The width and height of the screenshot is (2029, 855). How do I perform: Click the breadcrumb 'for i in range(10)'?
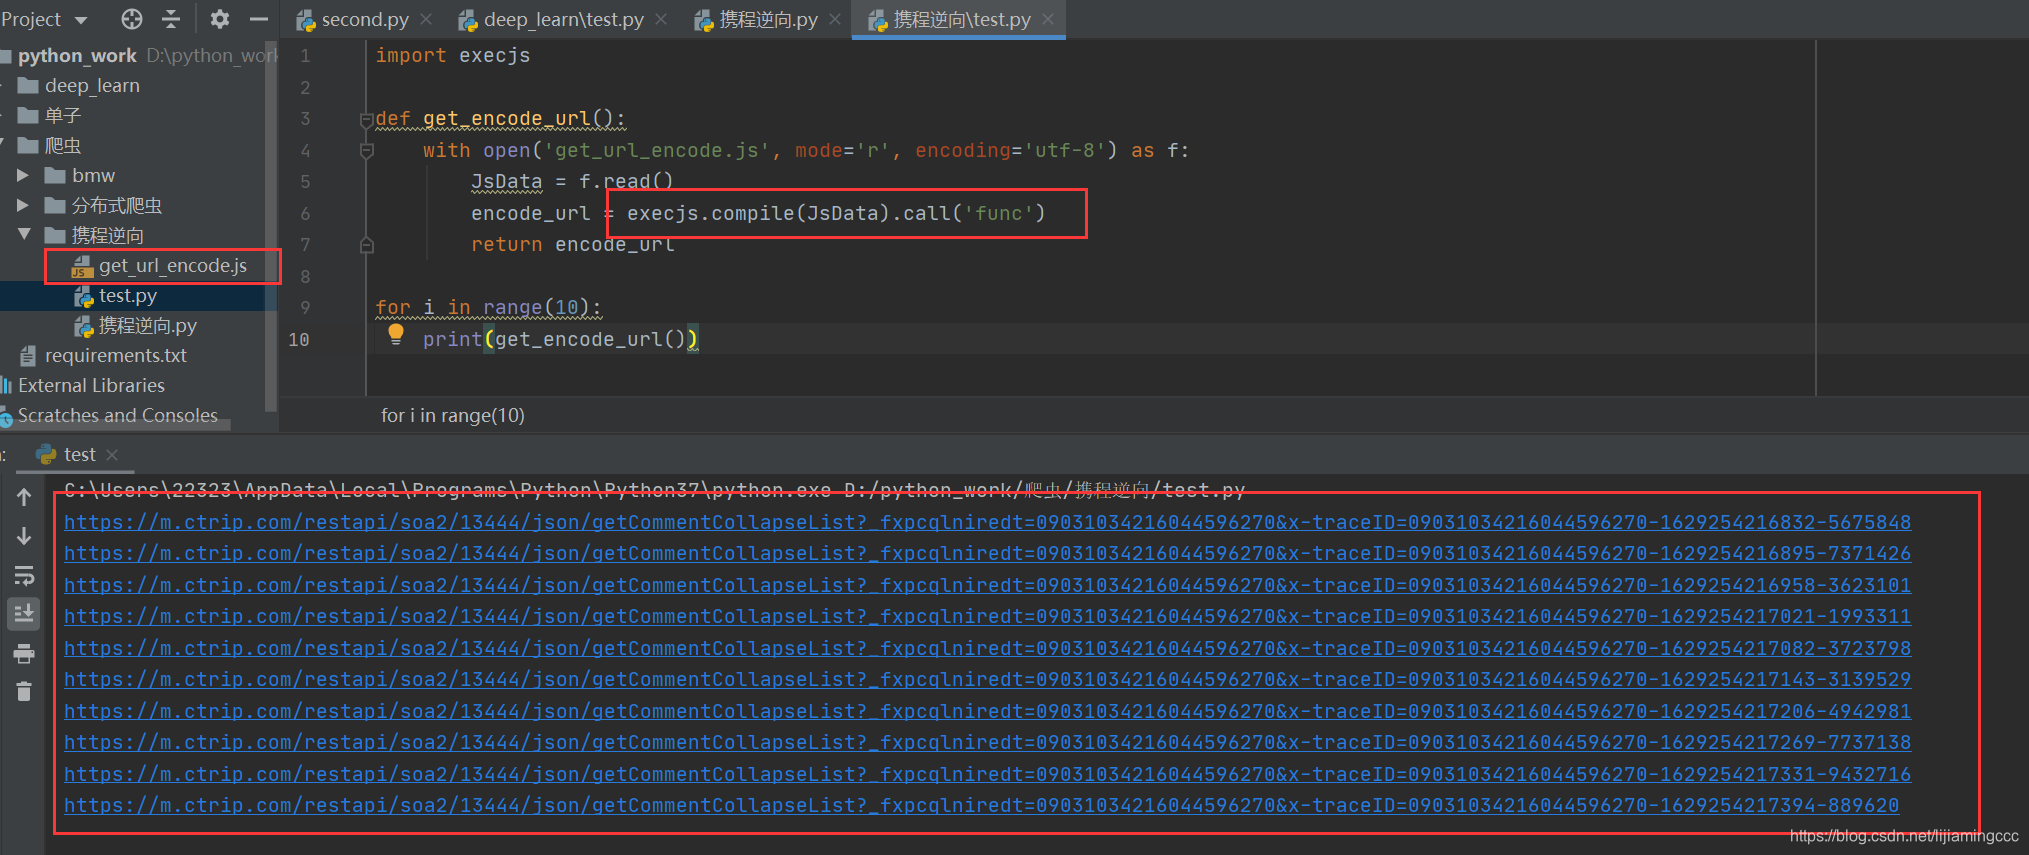453,415
